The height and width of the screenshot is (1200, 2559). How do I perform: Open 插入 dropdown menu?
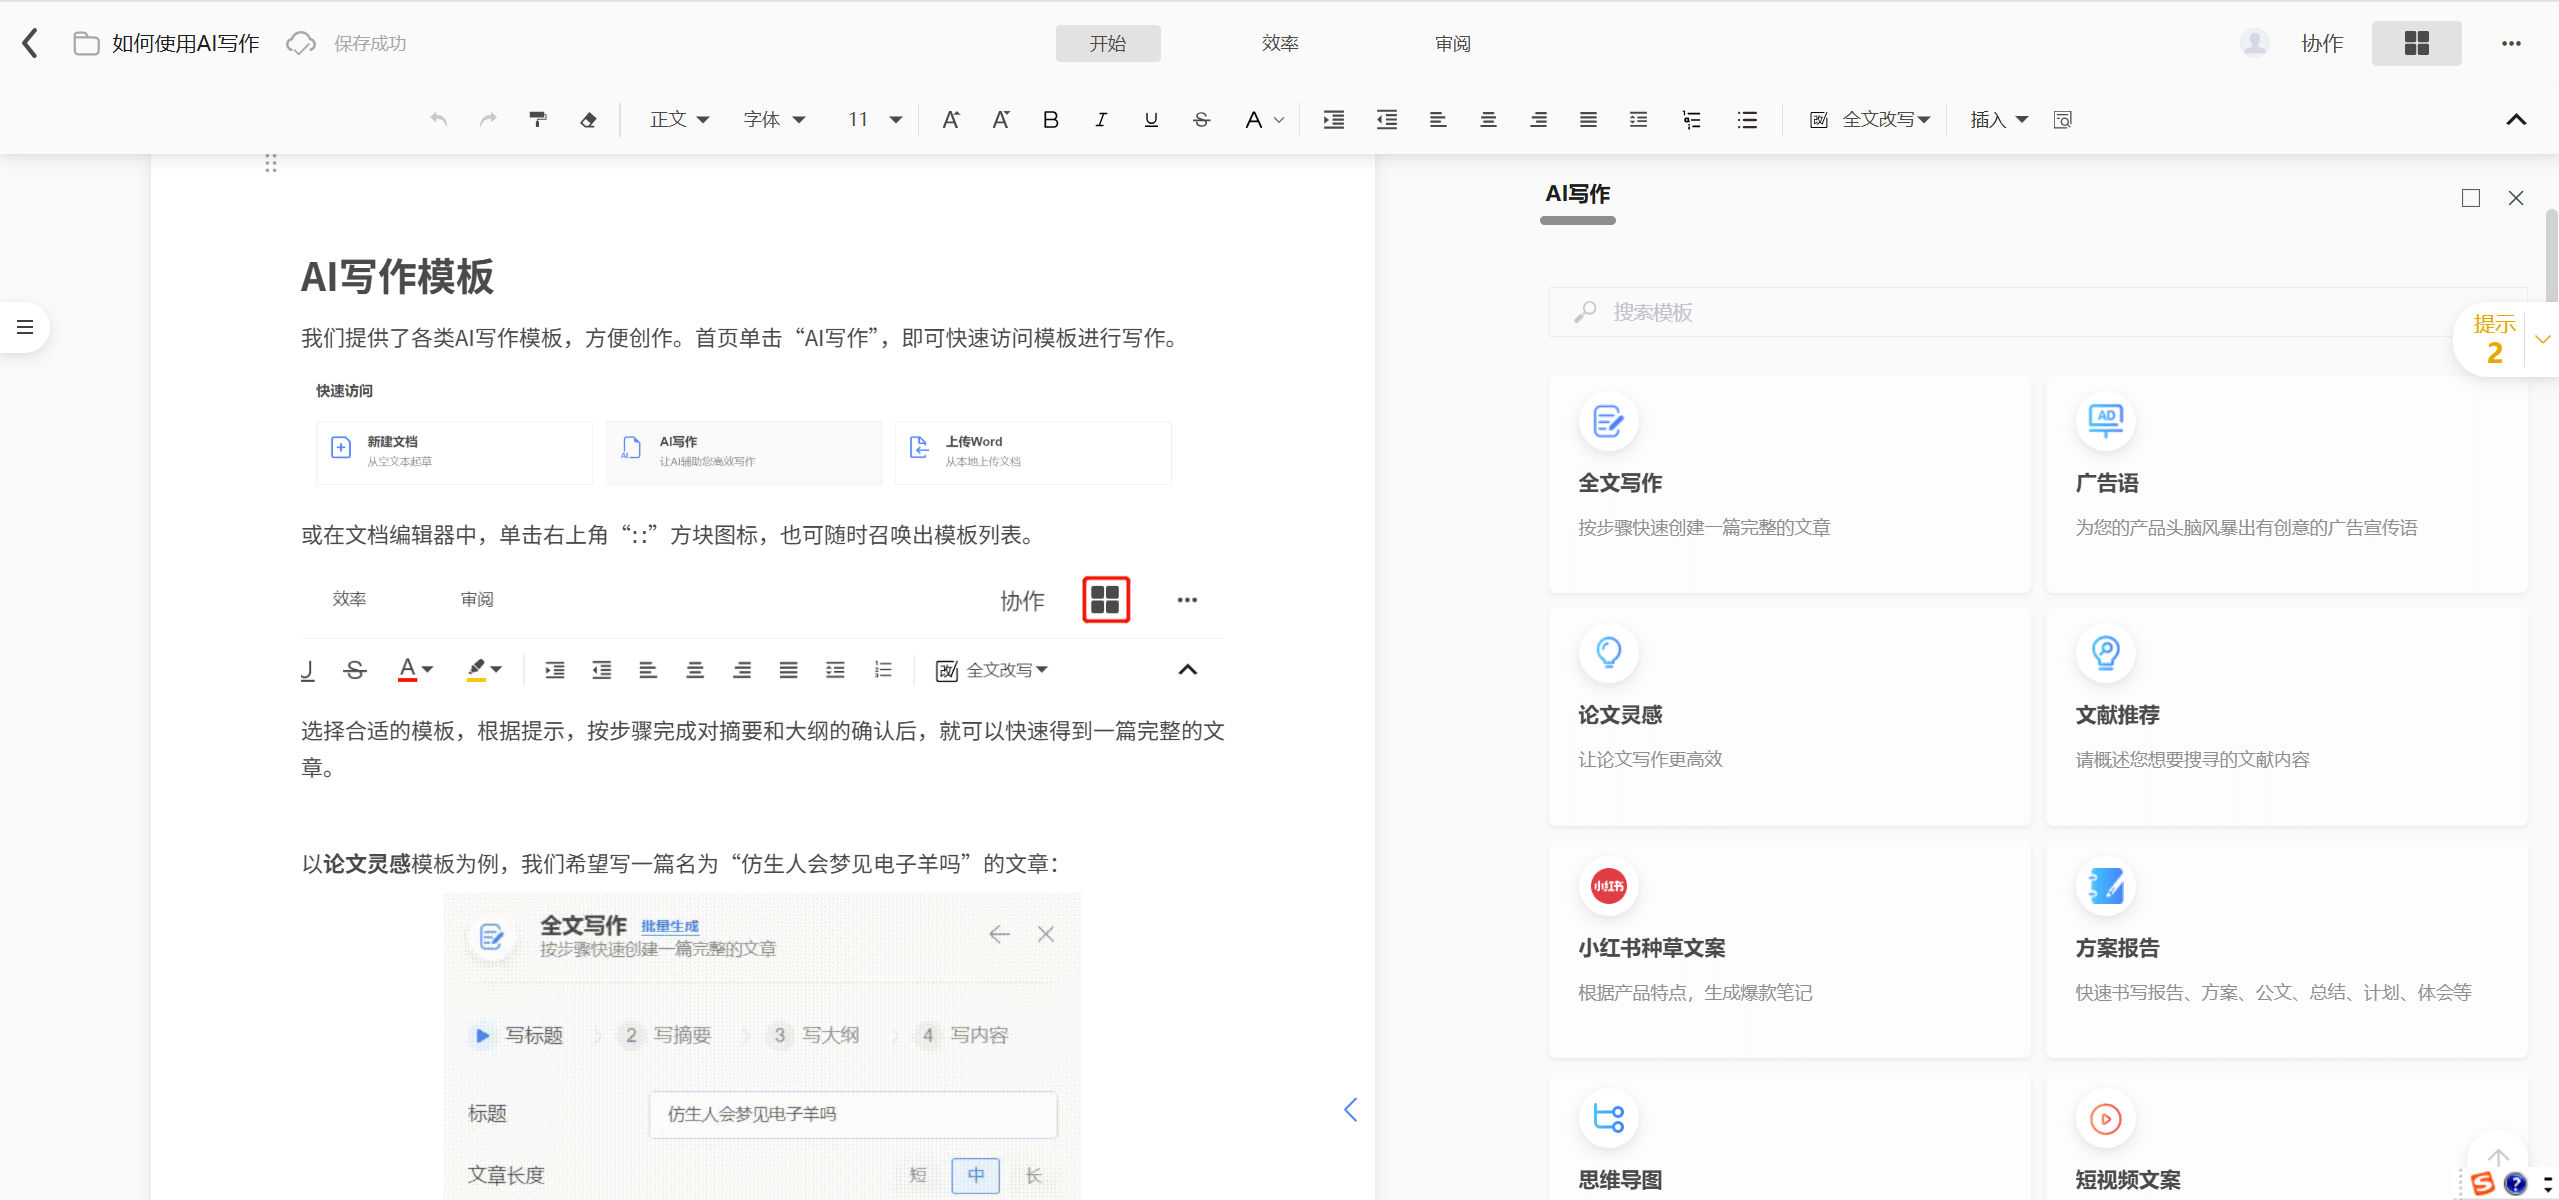point(1998,119)
